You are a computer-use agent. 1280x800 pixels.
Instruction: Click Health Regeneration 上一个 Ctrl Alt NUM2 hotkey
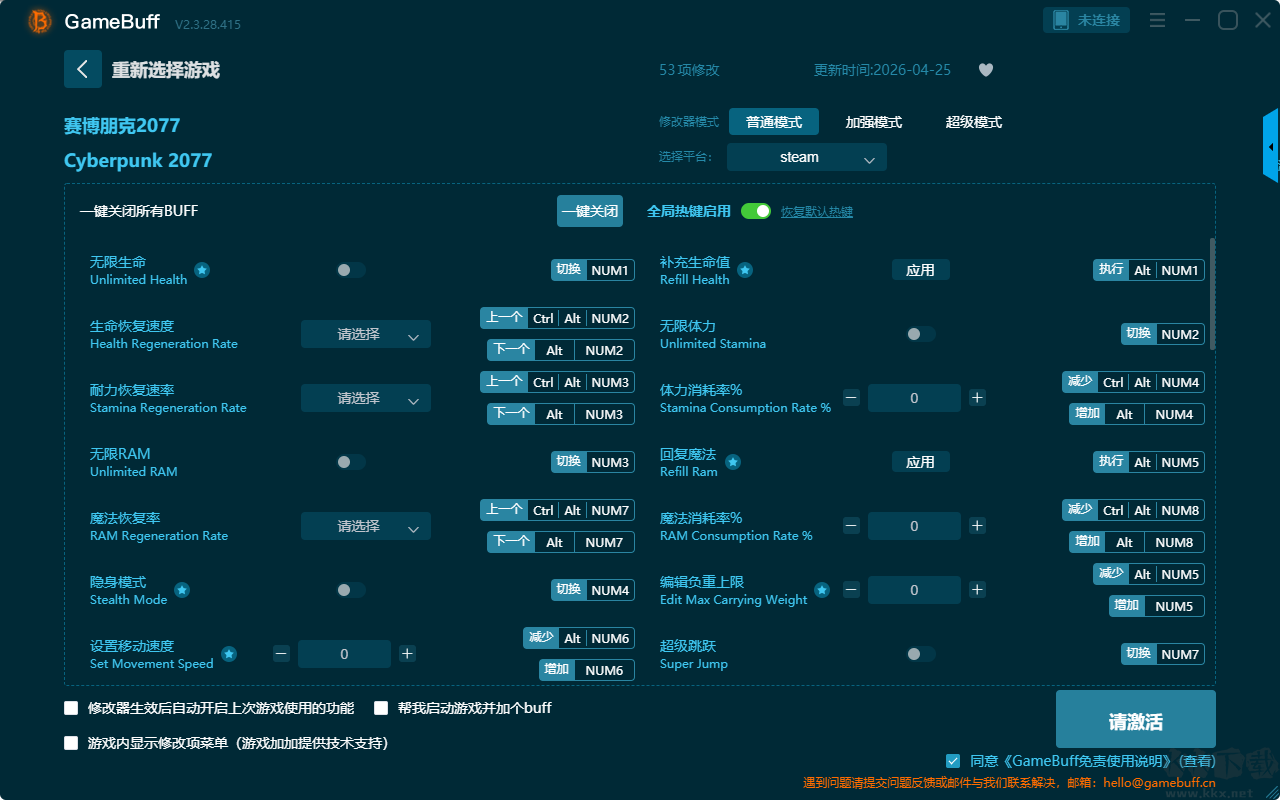click(x=557, y=318)
